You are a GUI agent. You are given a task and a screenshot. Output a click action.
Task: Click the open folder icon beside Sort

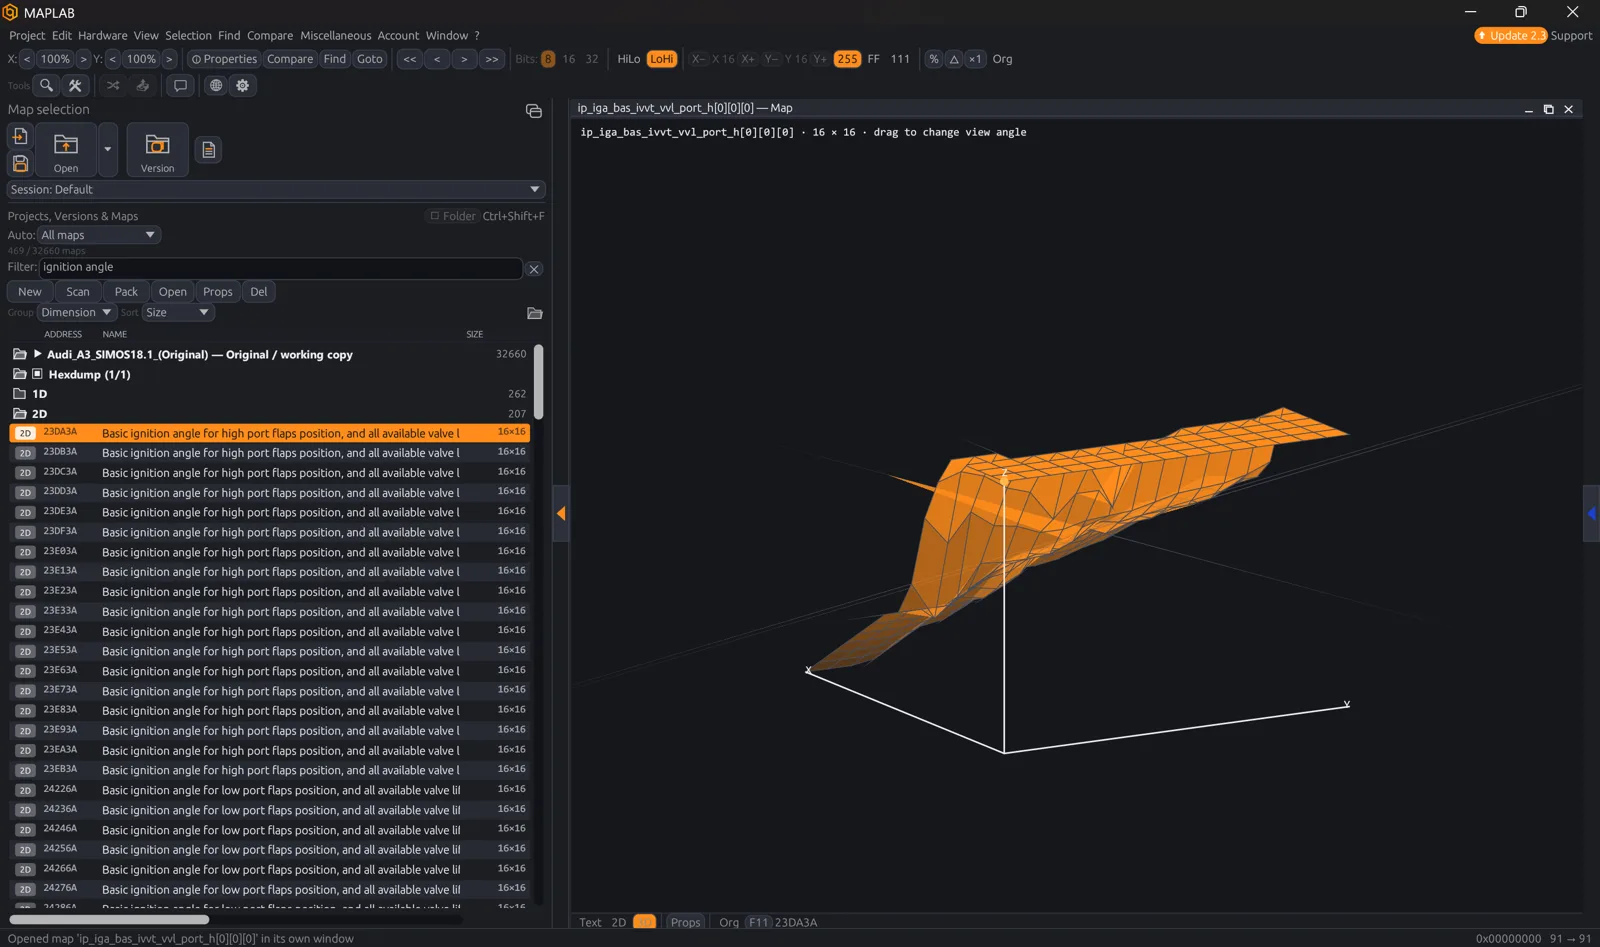point(535,313)
